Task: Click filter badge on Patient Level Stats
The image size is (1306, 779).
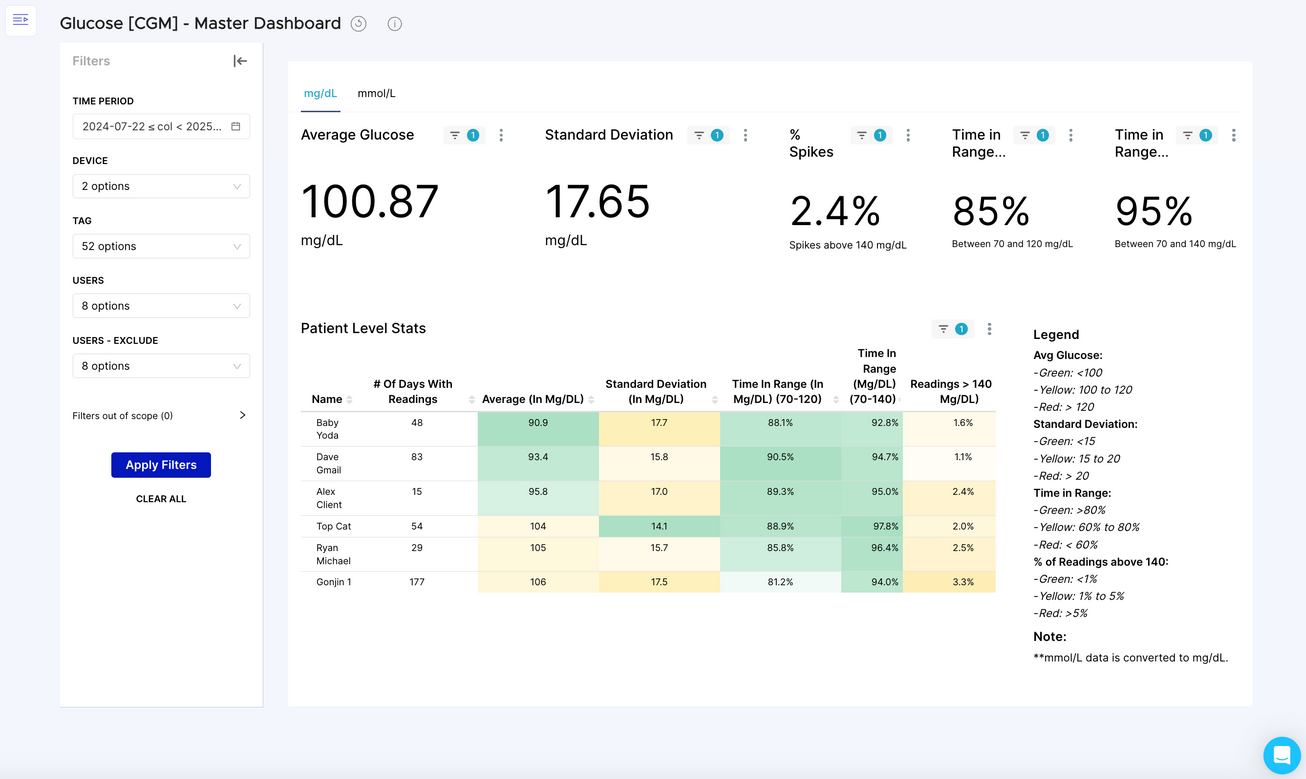Action: coord(952,329)
